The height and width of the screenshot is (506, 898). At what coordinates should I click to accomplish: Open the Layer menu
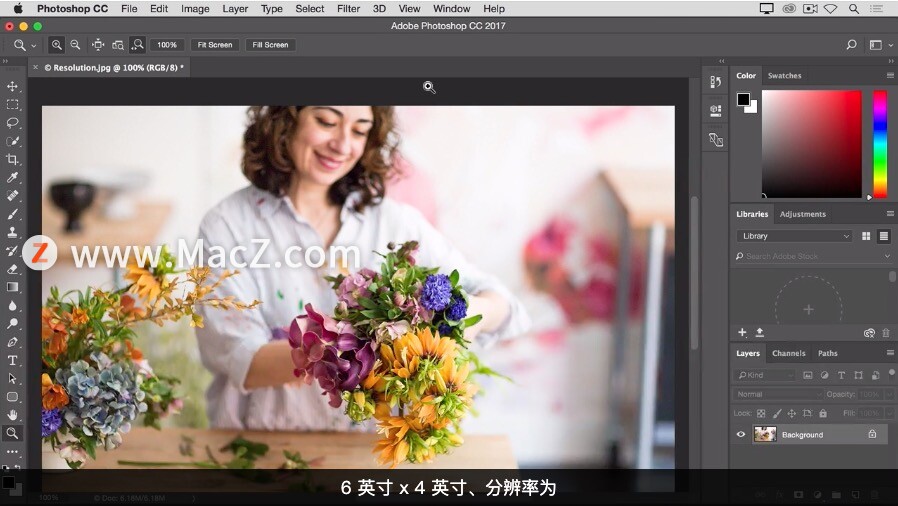[235, 9]
